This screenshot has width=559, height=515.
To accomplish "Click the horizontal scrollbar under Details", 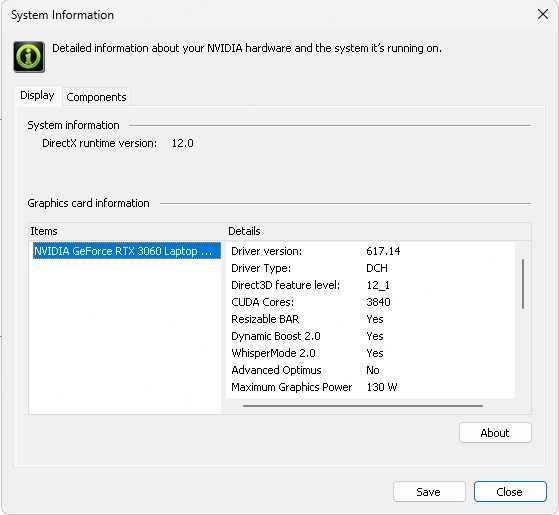I will [363, 406].
